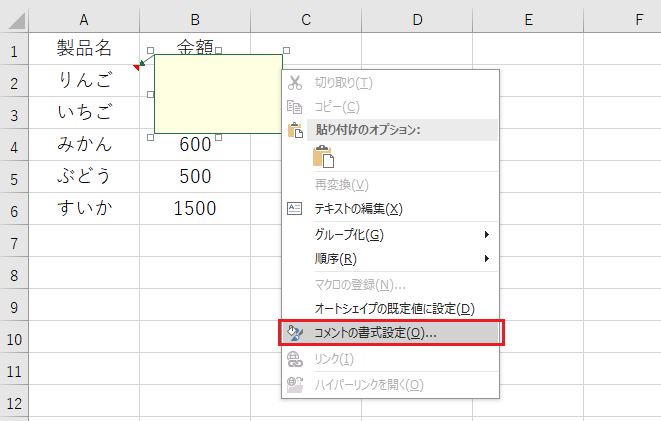Click the paste options header clipboard icon

pos(295,130)
